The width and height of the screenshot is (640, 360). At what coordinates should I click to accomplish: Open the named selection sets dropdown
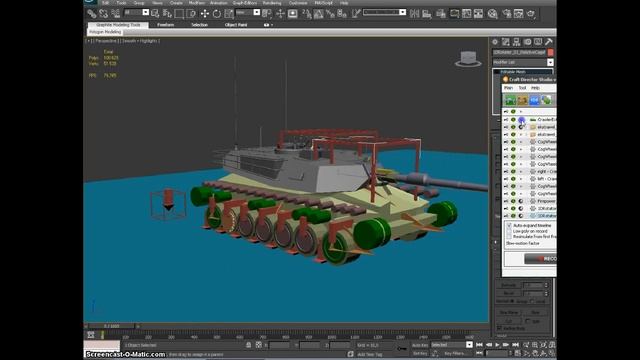tap(403, 12)
